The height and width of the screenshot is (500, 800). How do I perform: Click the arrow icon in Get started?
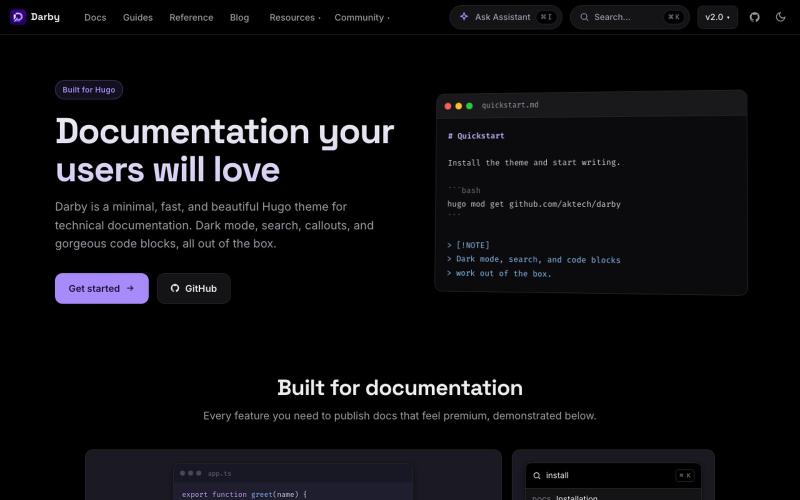click(130, 288)
